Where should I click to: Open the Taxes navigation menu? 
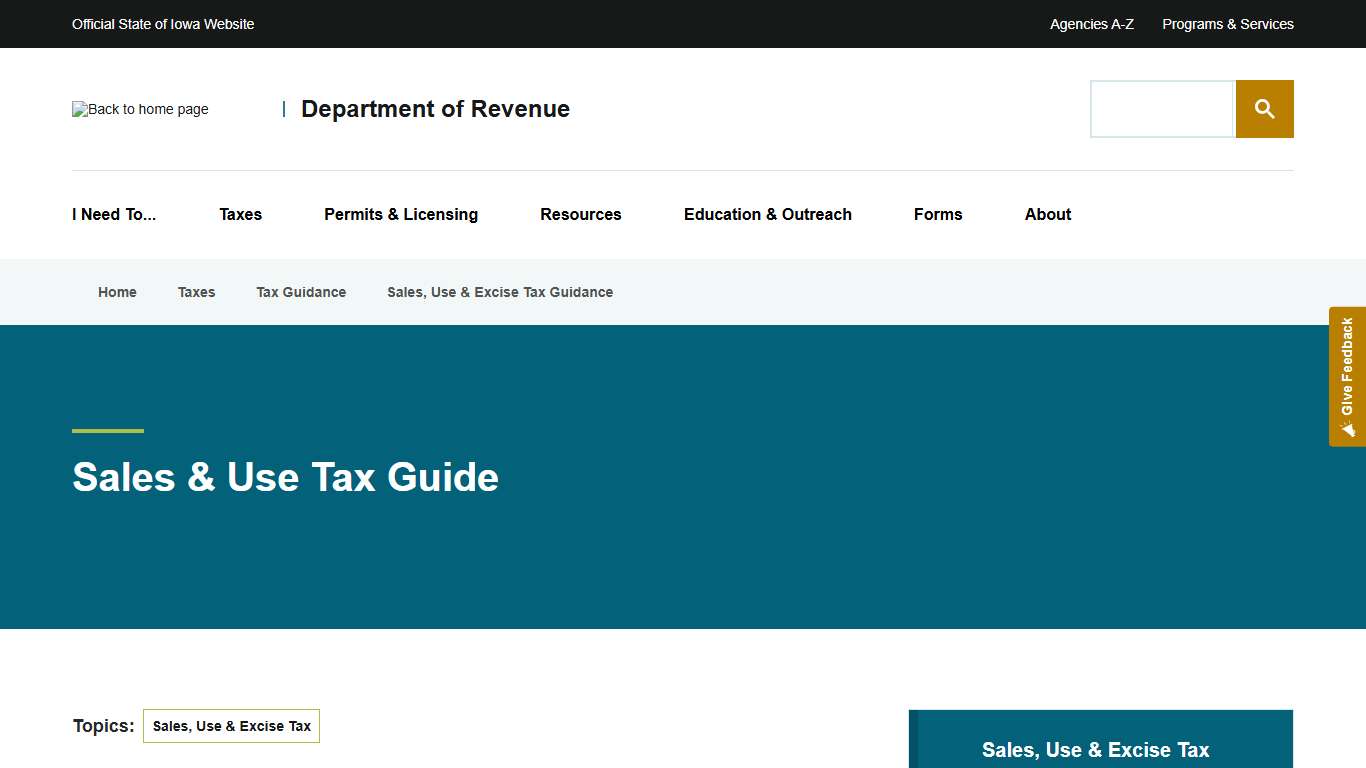coord(240,214)
